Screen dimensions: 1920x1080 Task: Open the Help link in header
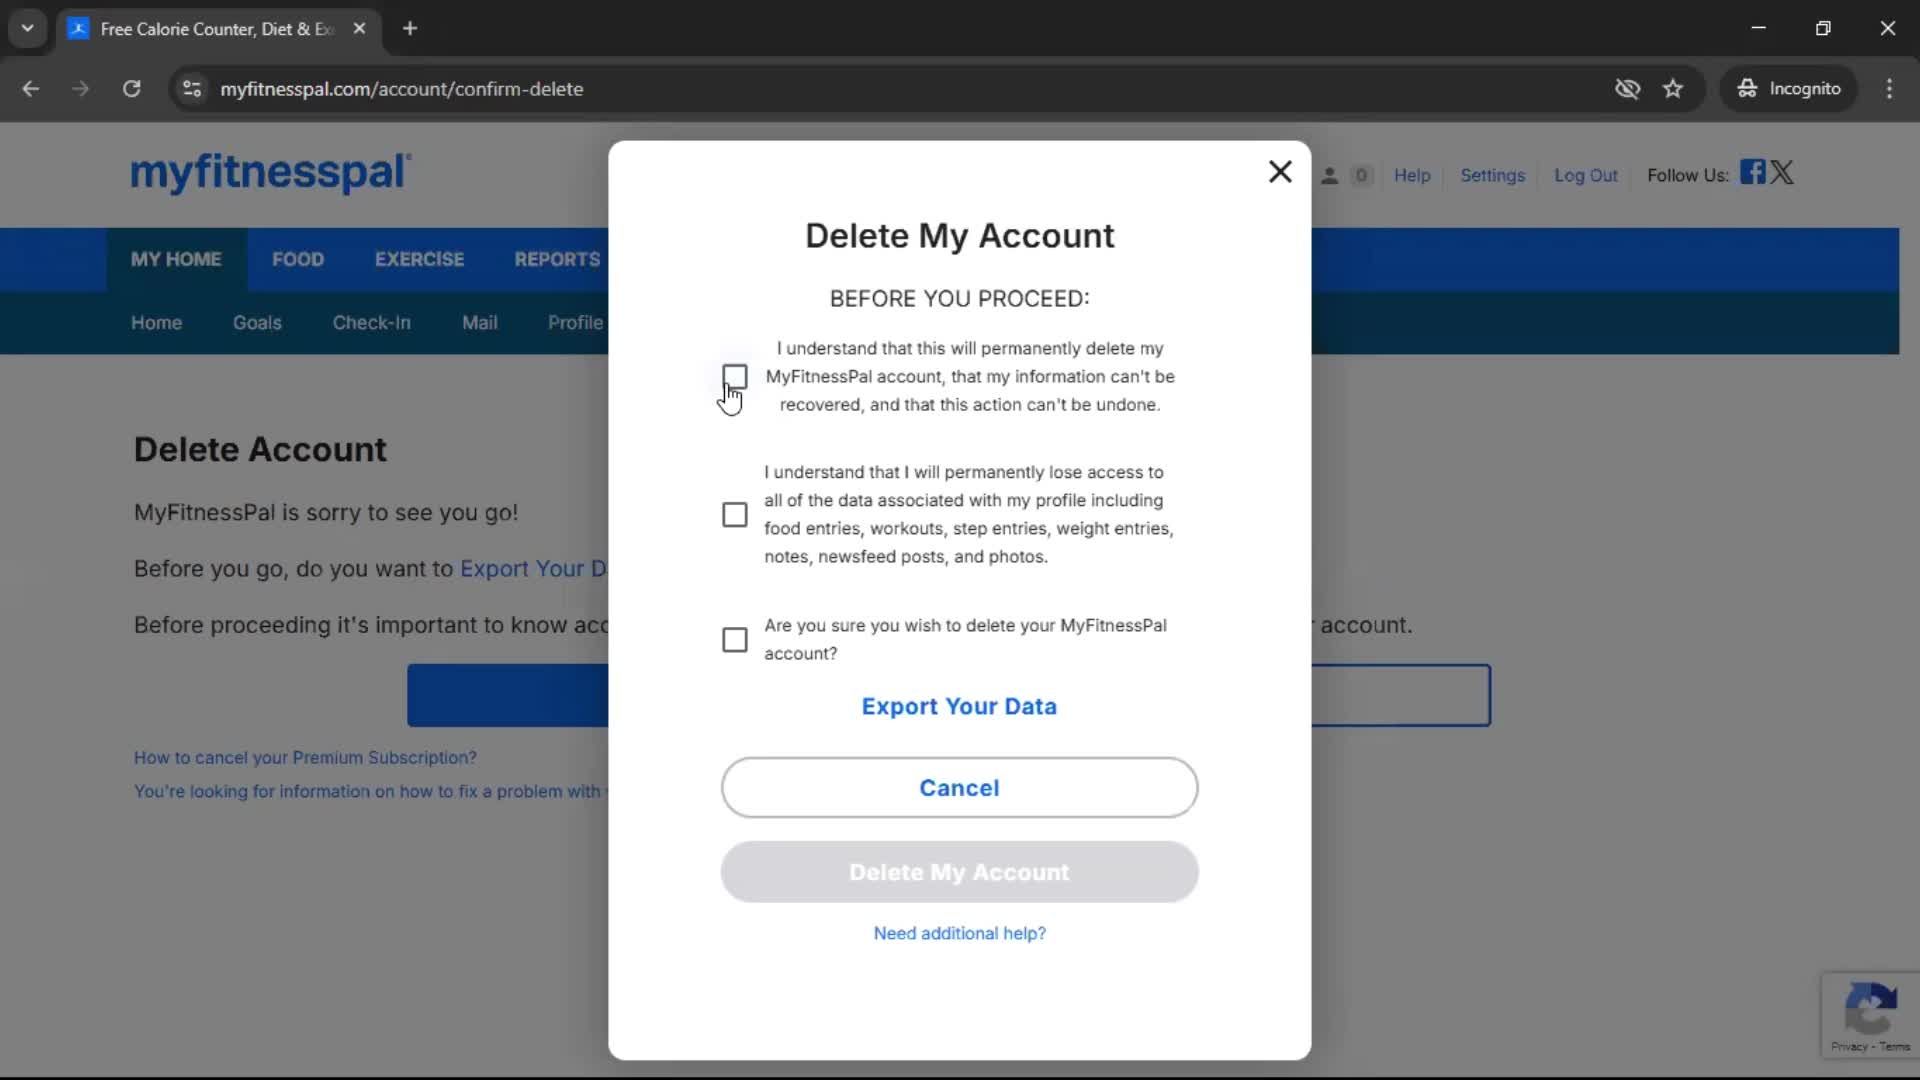pyautogui.click(x=1412, y=175)
